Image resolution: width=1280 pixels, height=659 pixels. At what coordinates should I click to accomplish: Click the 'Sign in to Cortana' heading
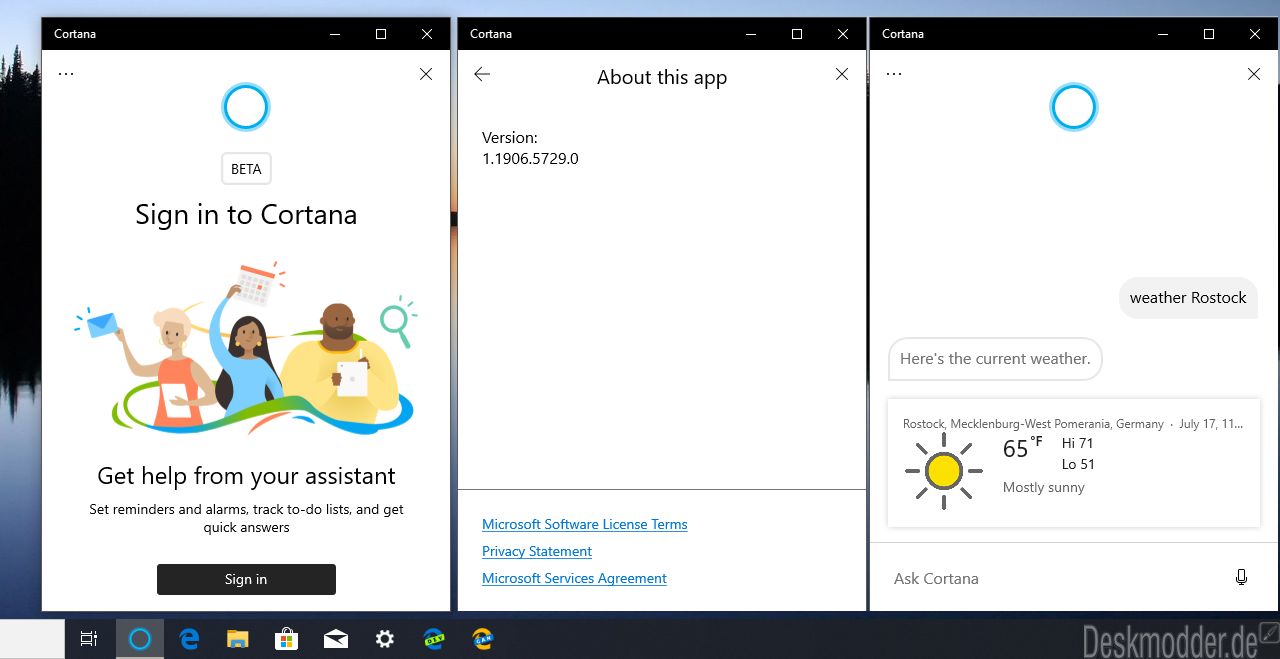pyautogui.click(x=246, y=215)
